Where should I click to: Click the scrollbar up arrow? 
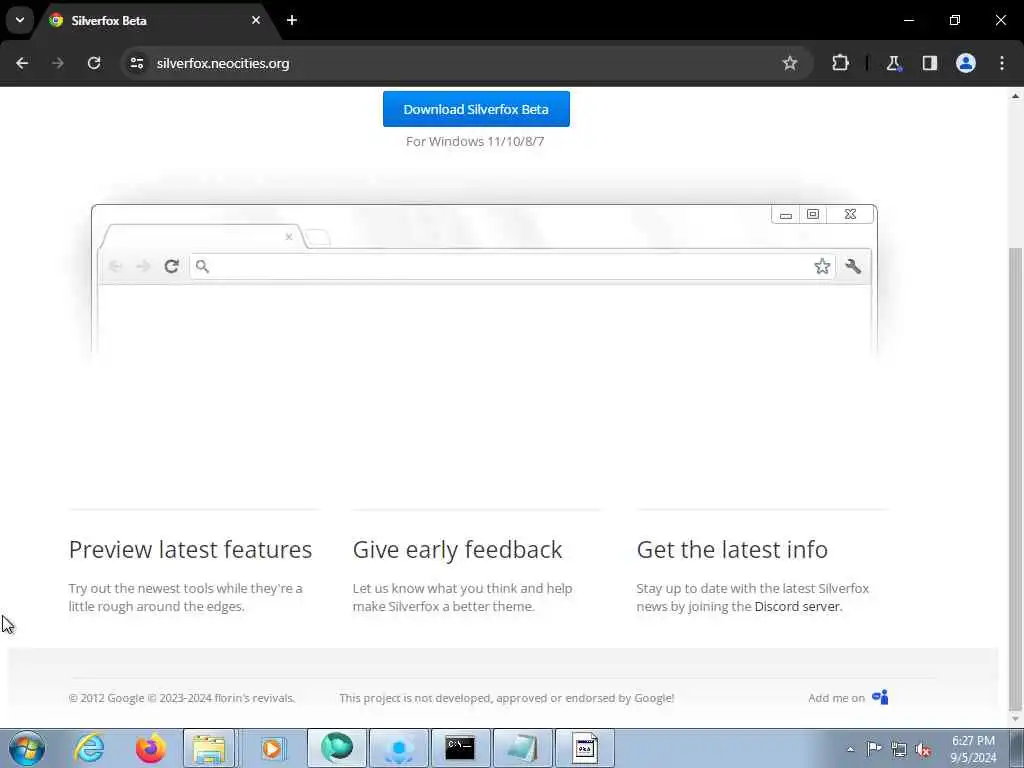1015,96
